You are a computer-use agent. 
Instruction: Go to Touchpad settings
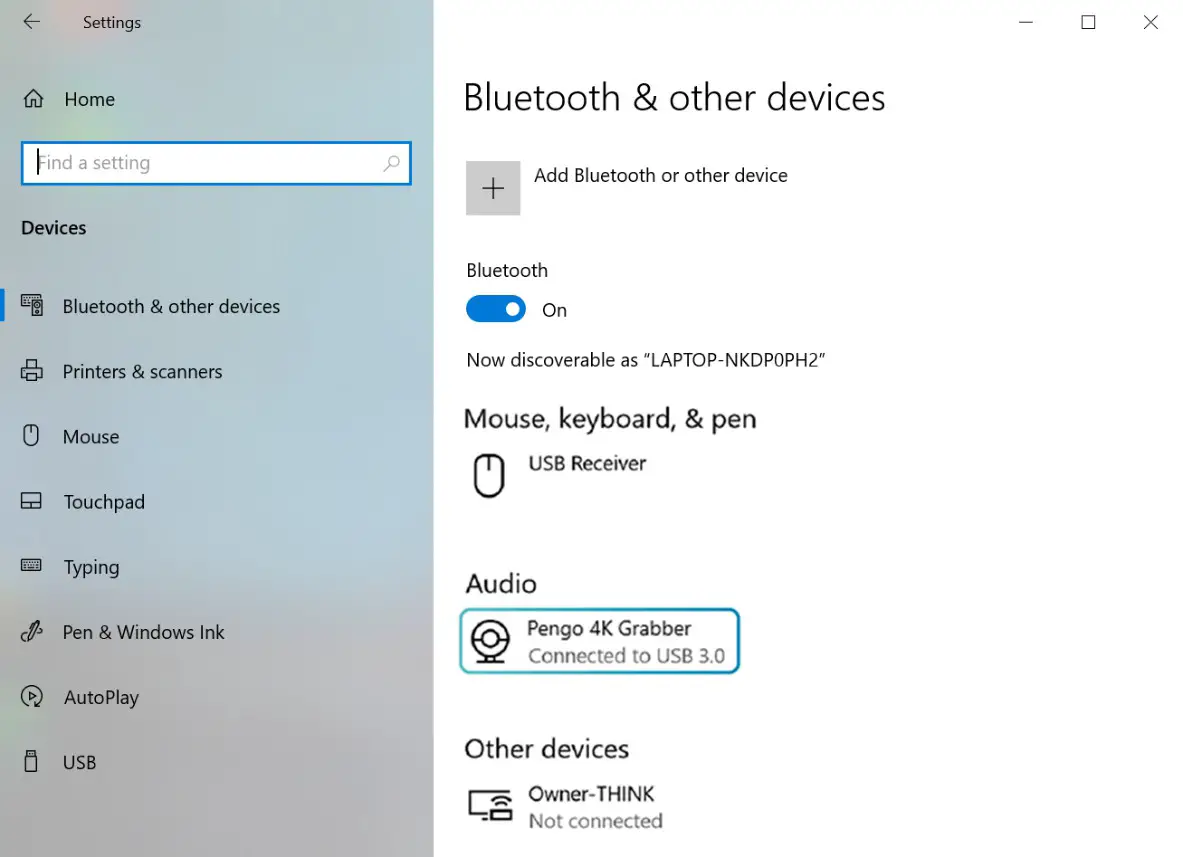104,502
